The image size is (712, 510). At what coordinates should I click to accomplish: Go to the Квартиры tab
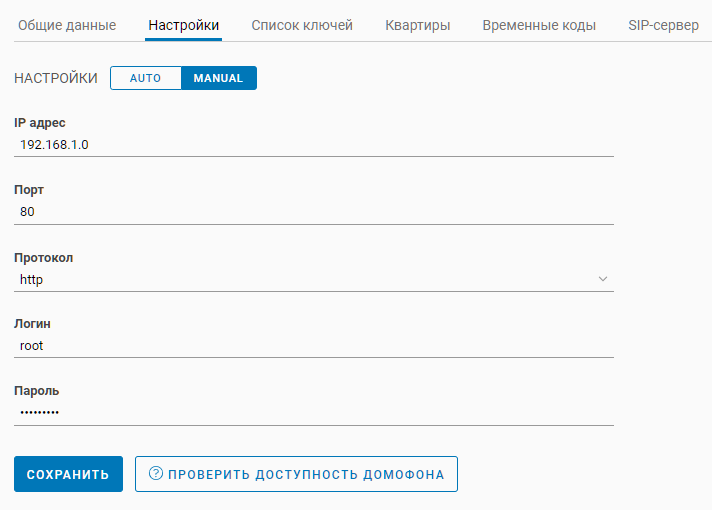(x=417, y=25)
